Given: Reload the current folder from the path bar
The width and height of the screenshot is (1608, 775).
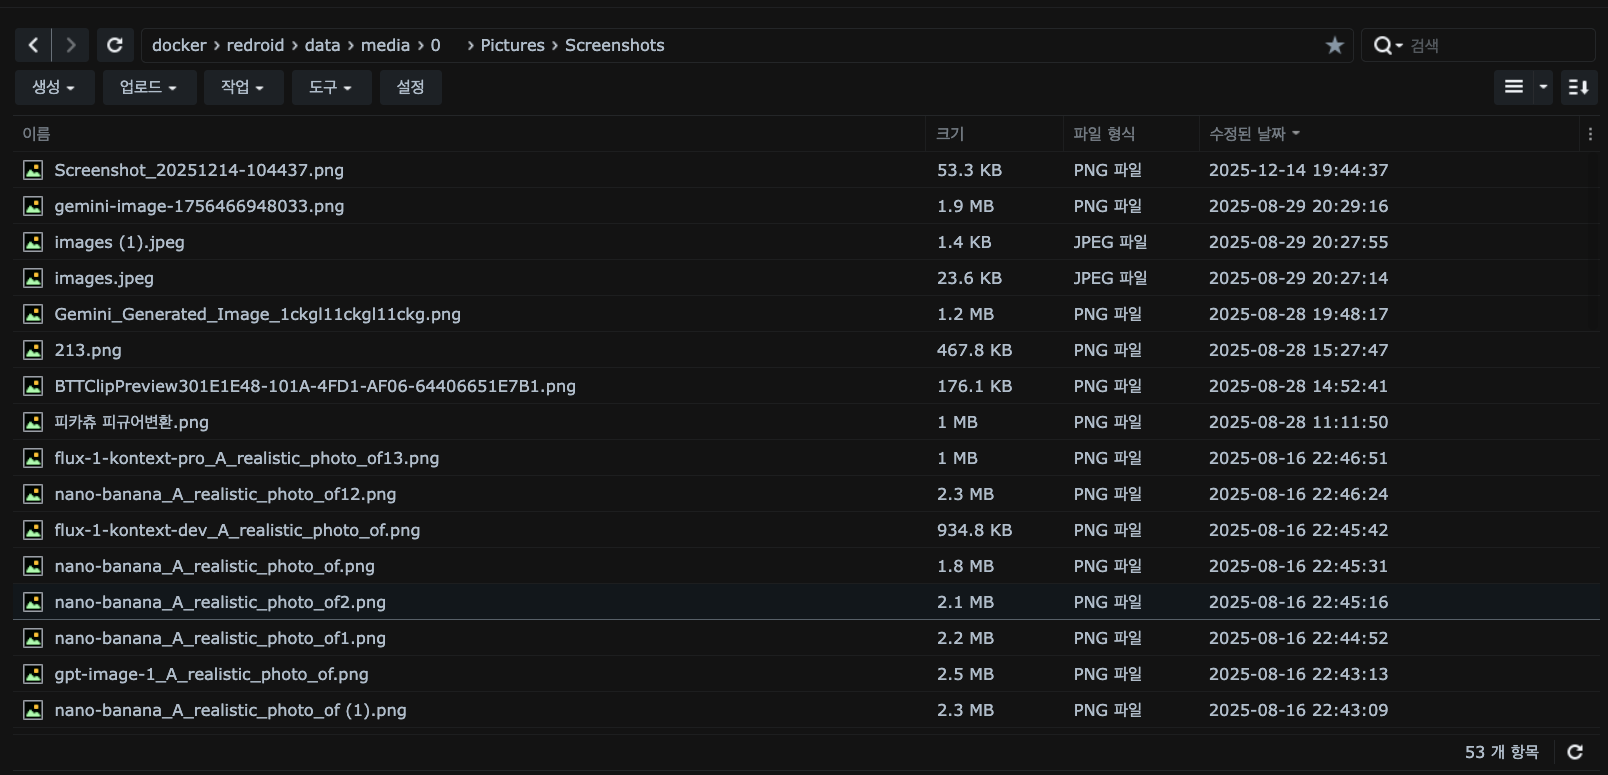Looking at the screenshot, I should click(115, 45).
